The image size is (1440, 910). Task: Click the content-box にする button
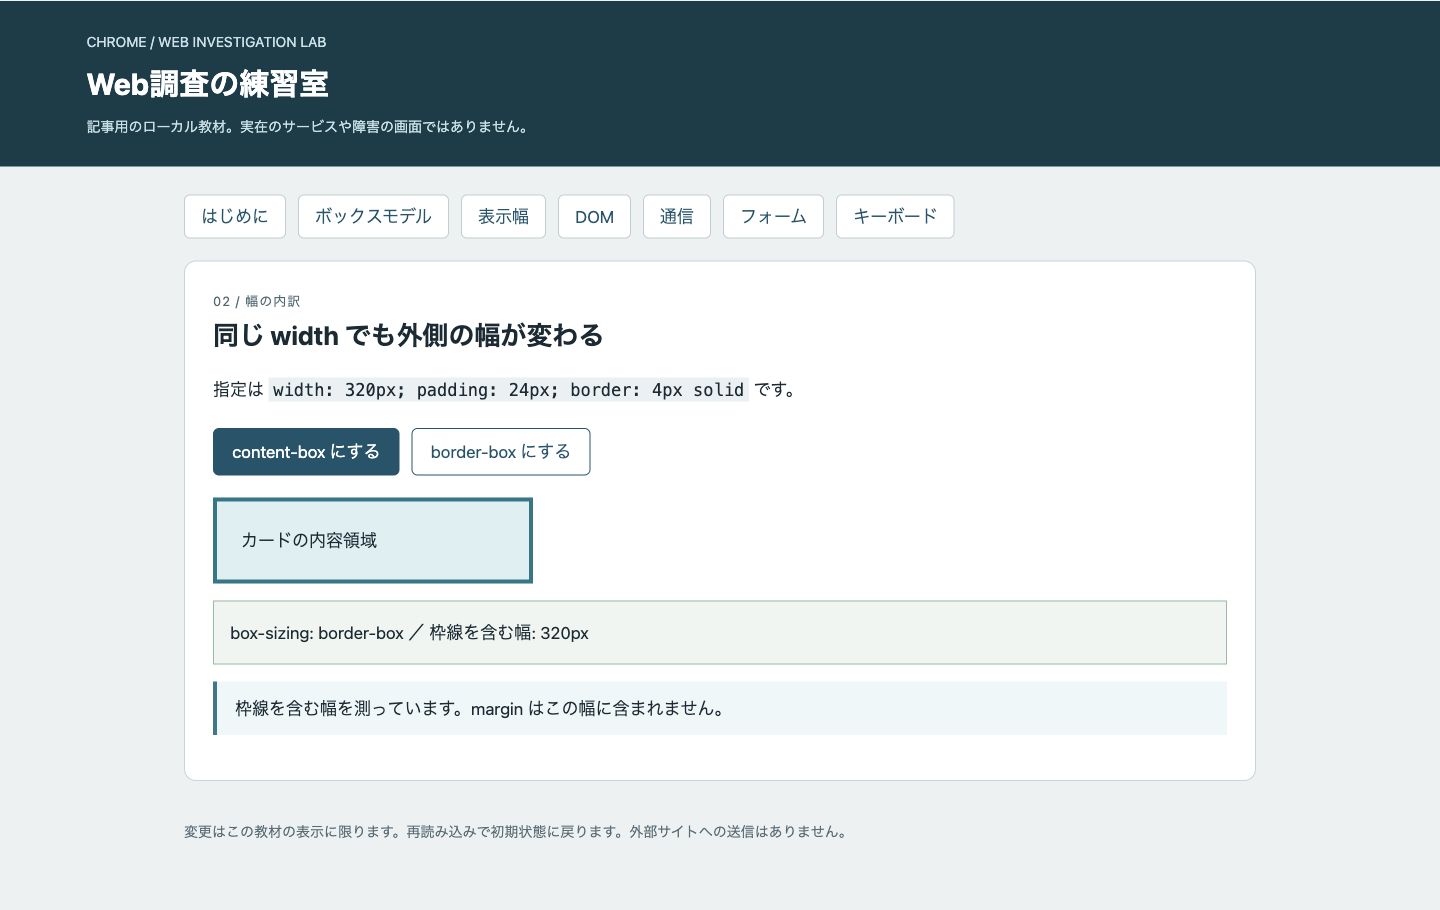306,452
